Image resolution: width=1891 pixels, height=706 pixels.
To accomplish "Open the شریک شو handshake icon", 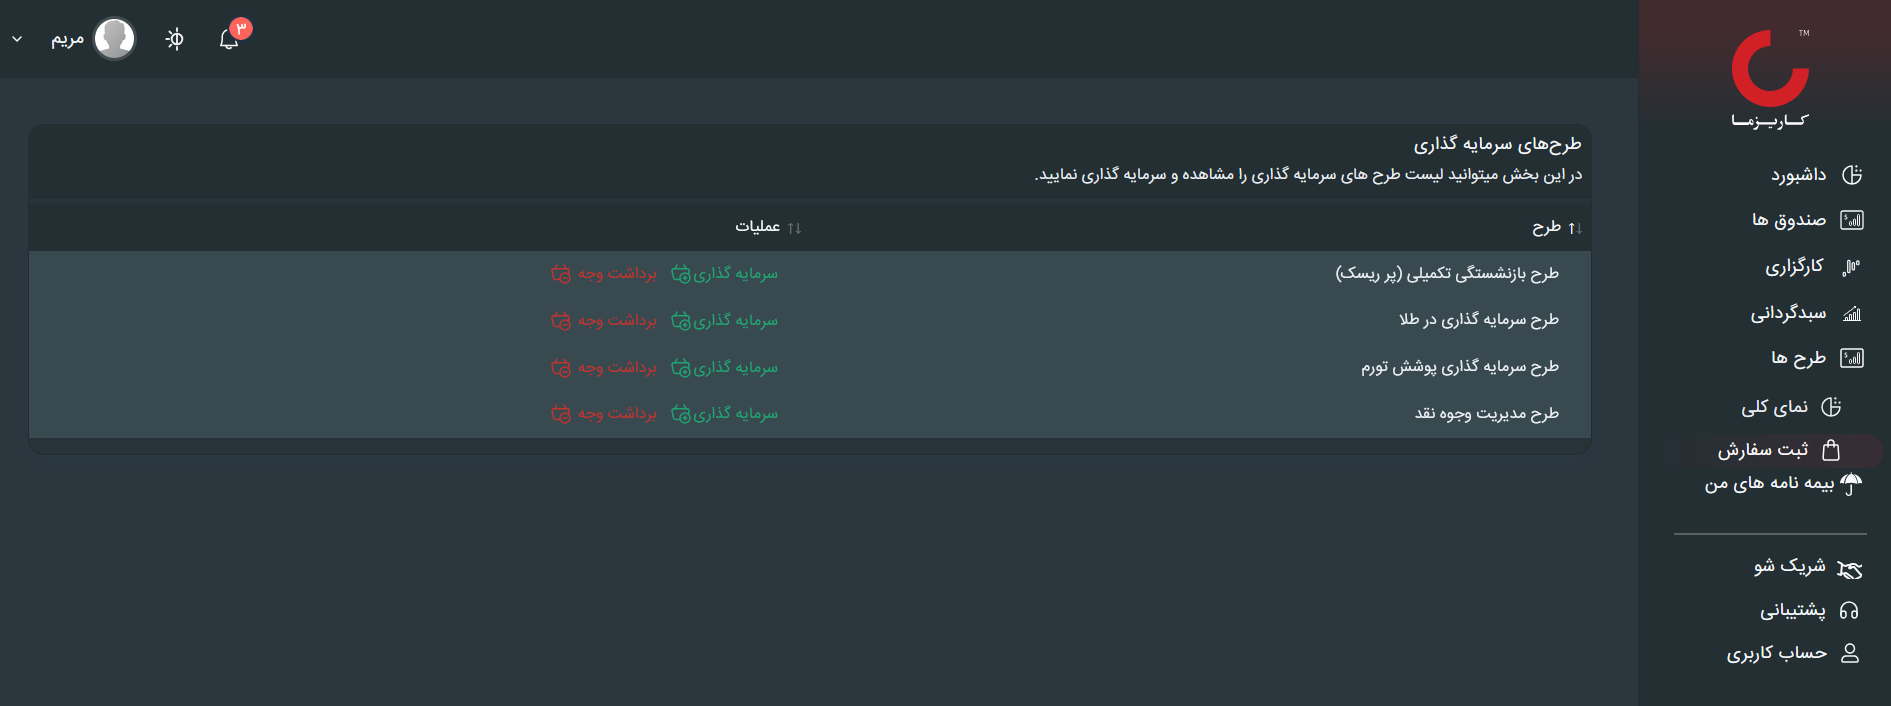I will [1850, 569].
